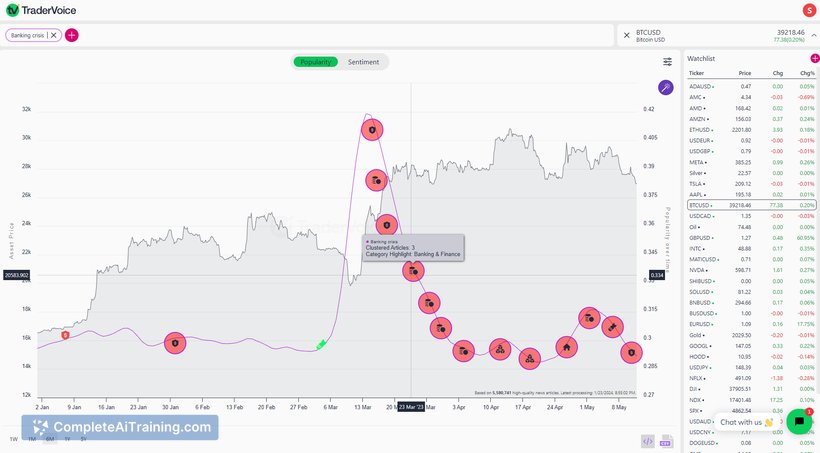Image resolution: width=820 pixels, height=453 pixels.
Task: Sort watchlist by Chg column
Action: click(x=778, y=73)
